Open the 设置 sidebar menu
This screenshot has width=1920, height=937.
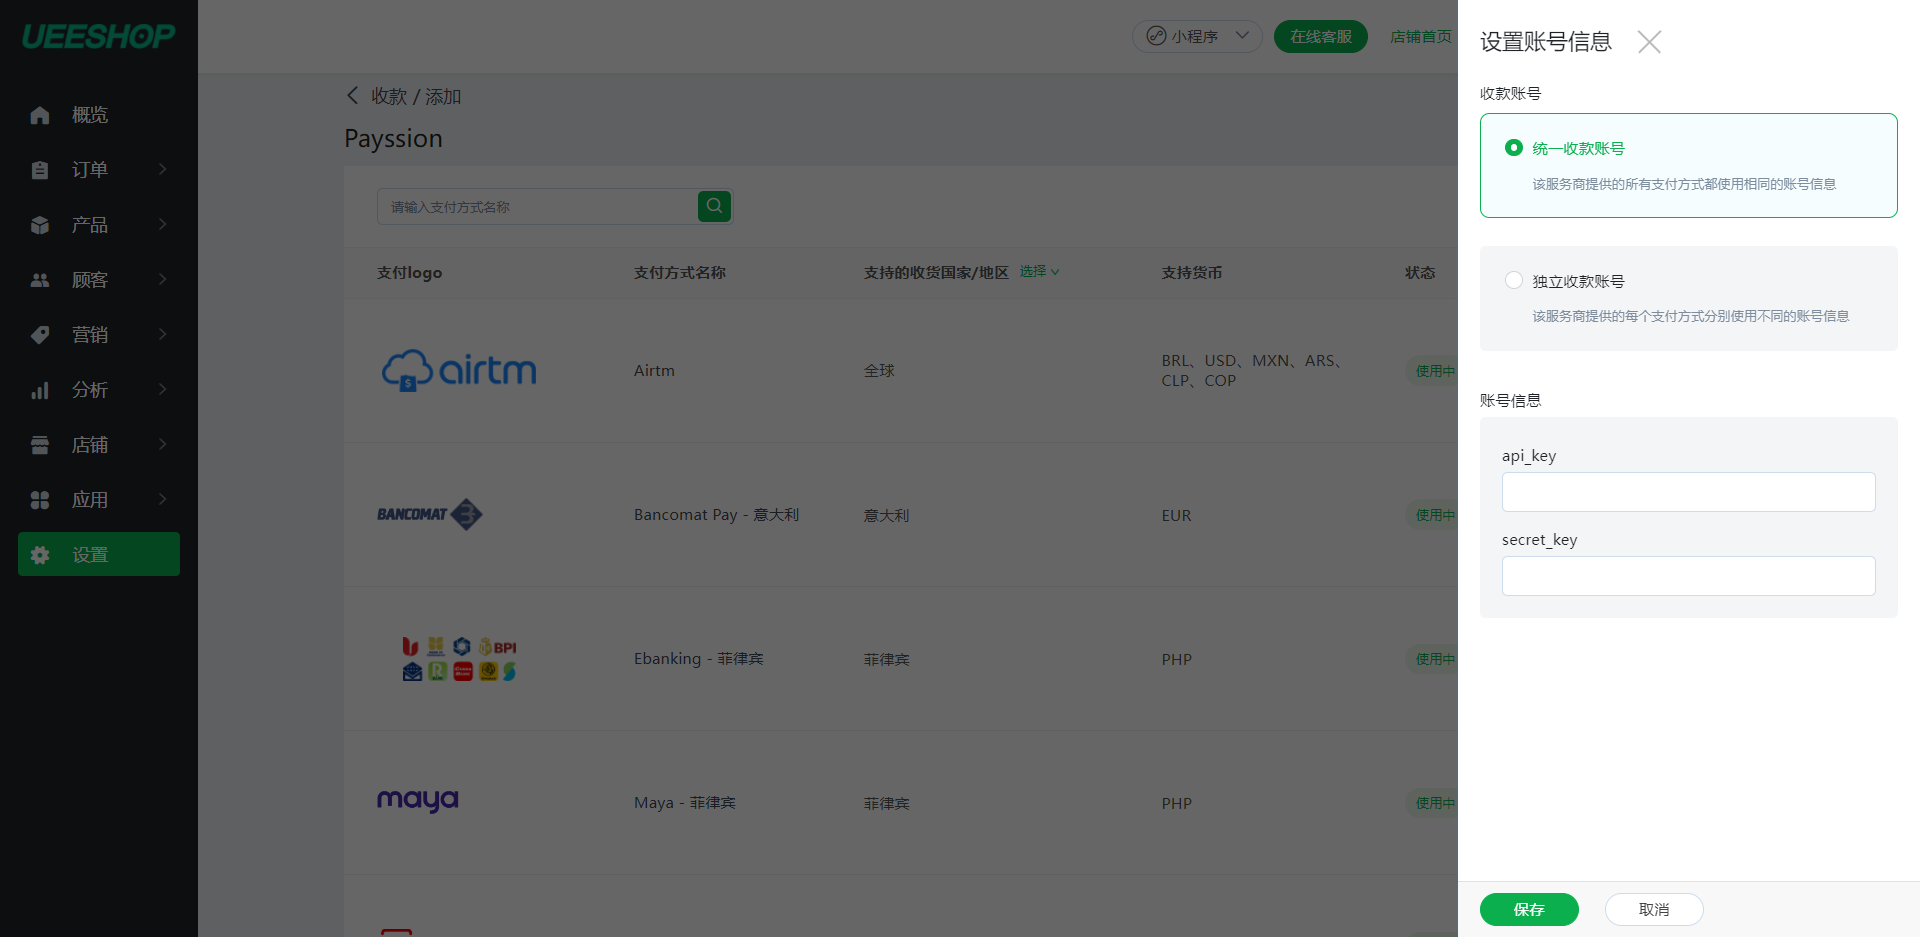tap(99, 554)
